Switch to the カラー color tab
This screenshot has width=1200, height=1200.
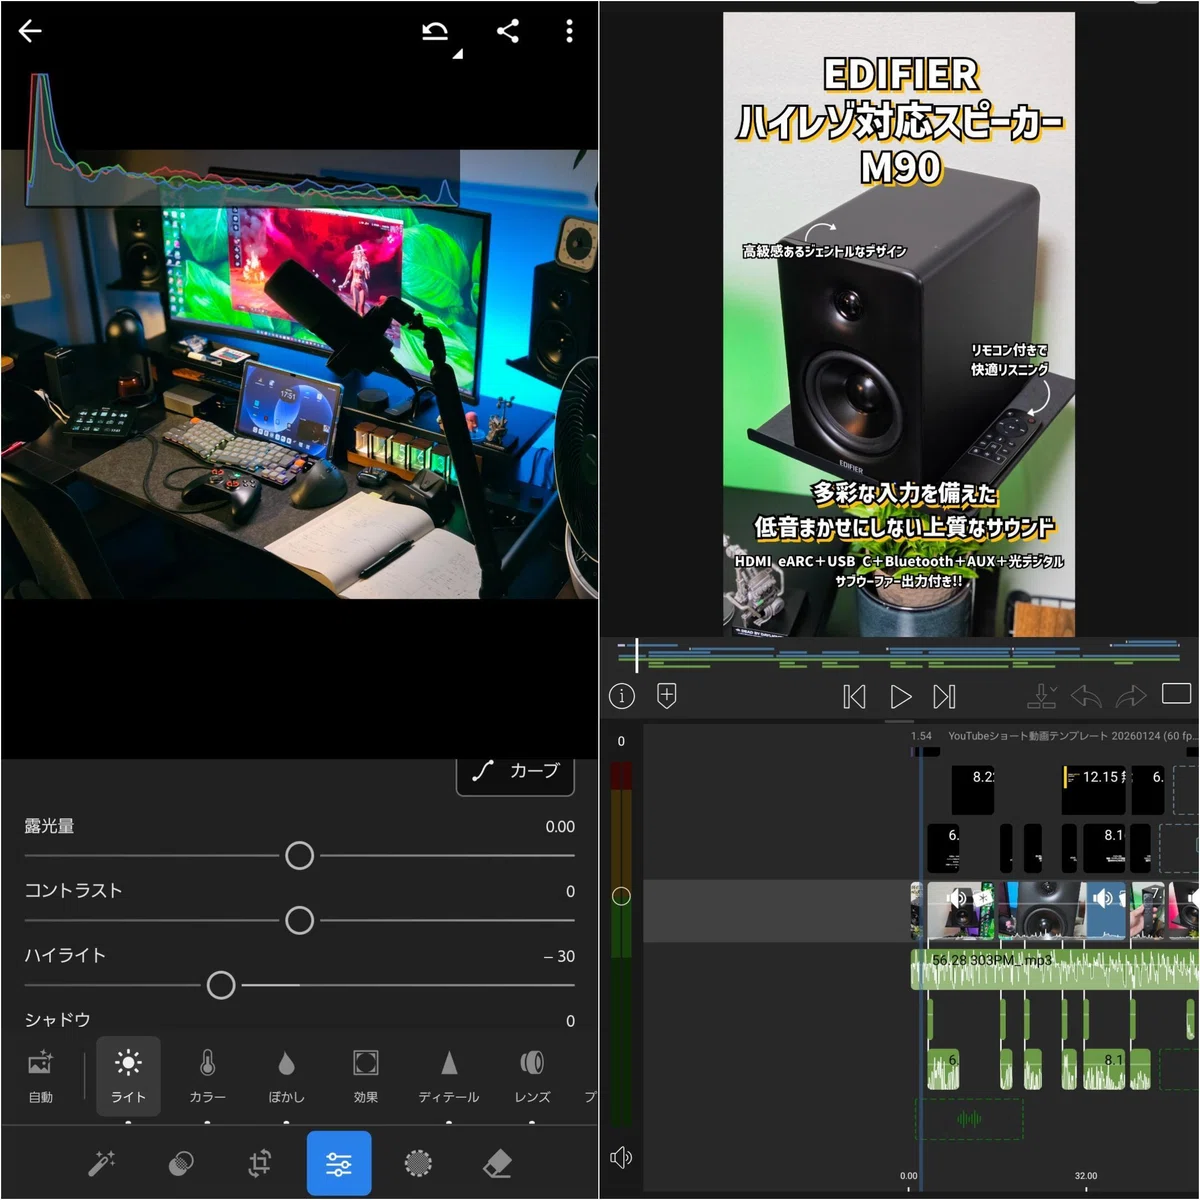click(x=207, y=1076)
